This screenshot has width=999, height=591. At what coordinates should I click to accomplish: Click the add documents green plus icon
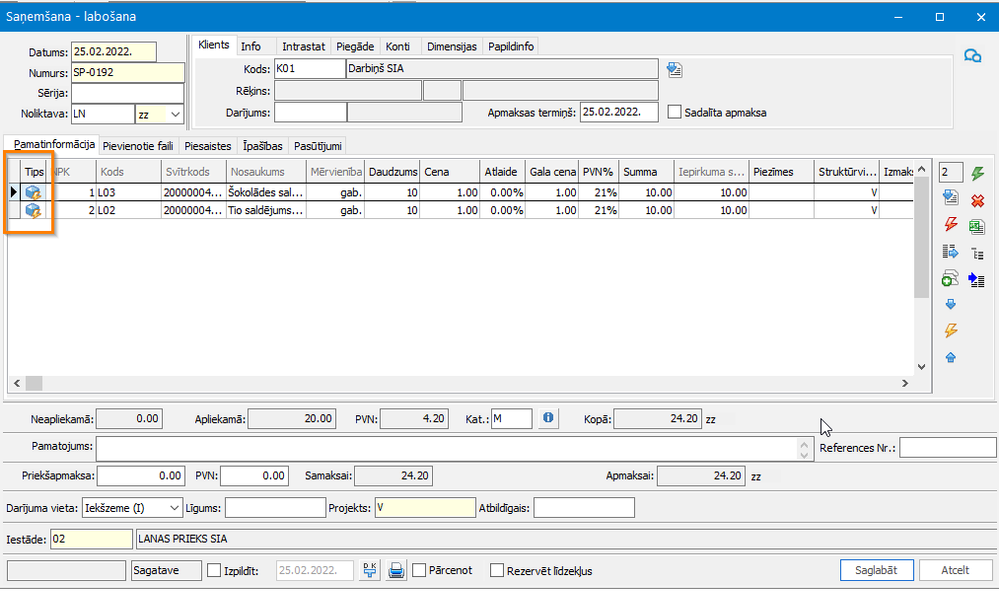tap(950, 278)
